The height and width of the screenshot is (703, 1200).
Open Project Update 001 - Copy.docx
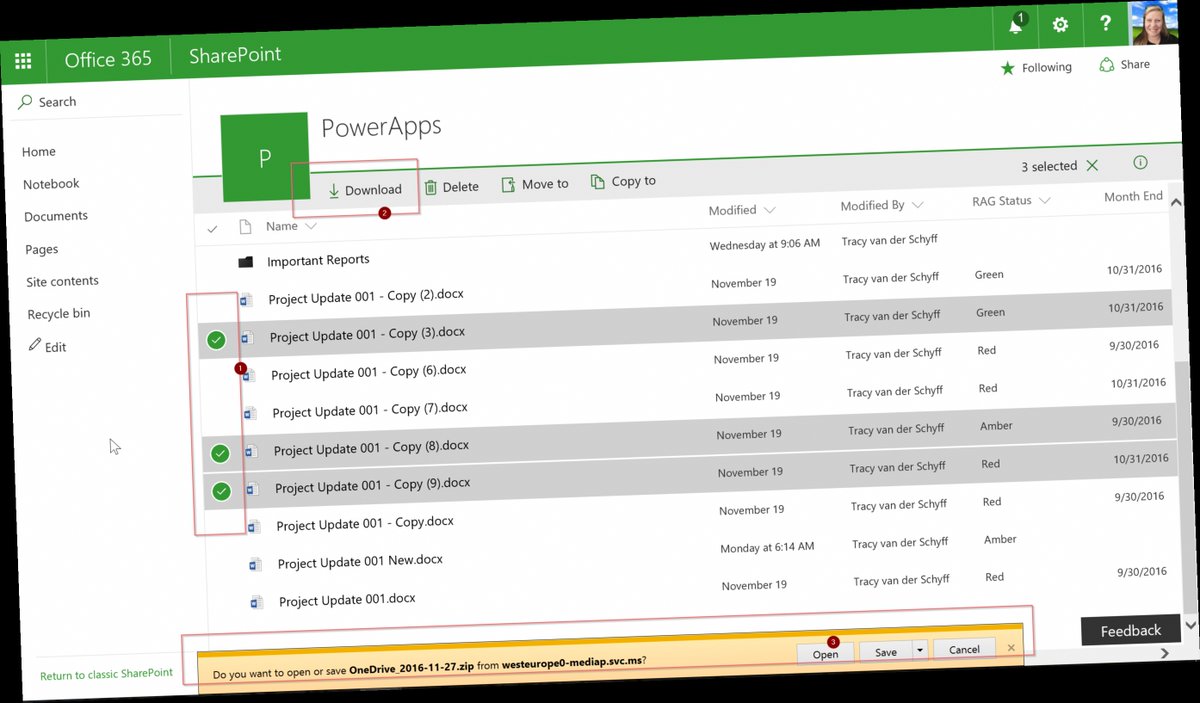coord(365,523)
